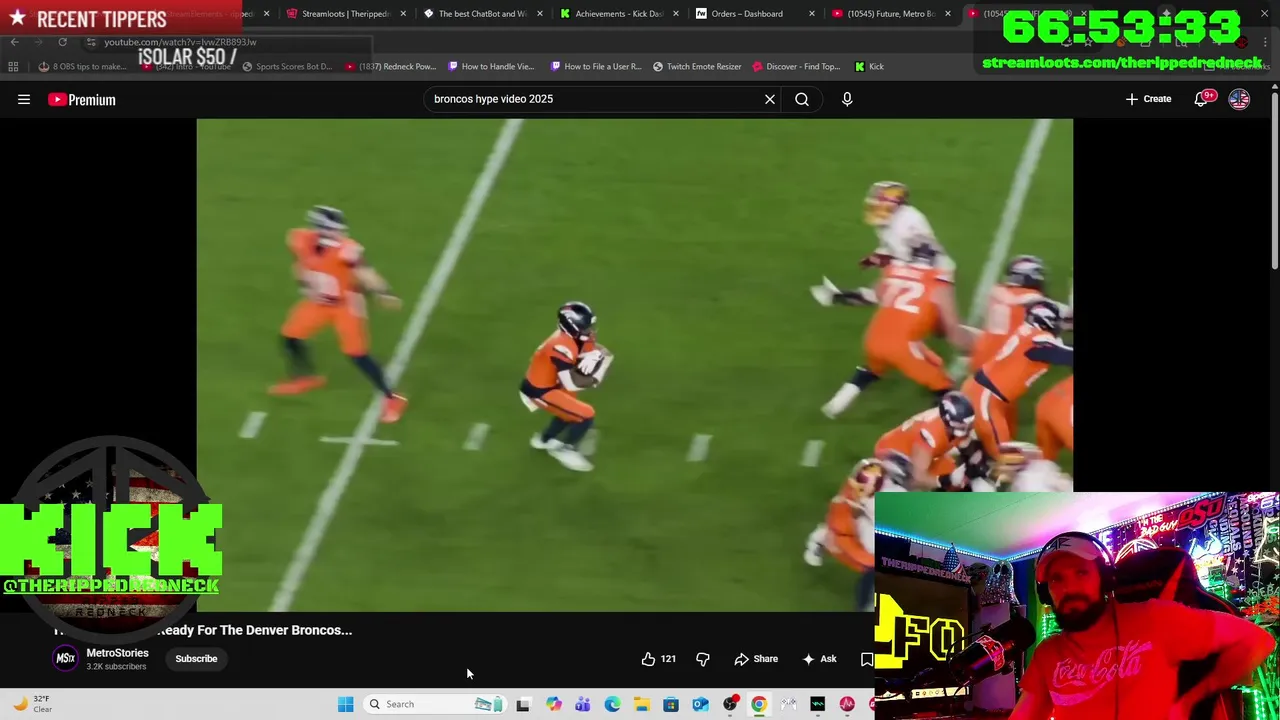This screenshot has width=1280, height=720.
Task: Play or pause the Broncos video
Action: (634, 365)
